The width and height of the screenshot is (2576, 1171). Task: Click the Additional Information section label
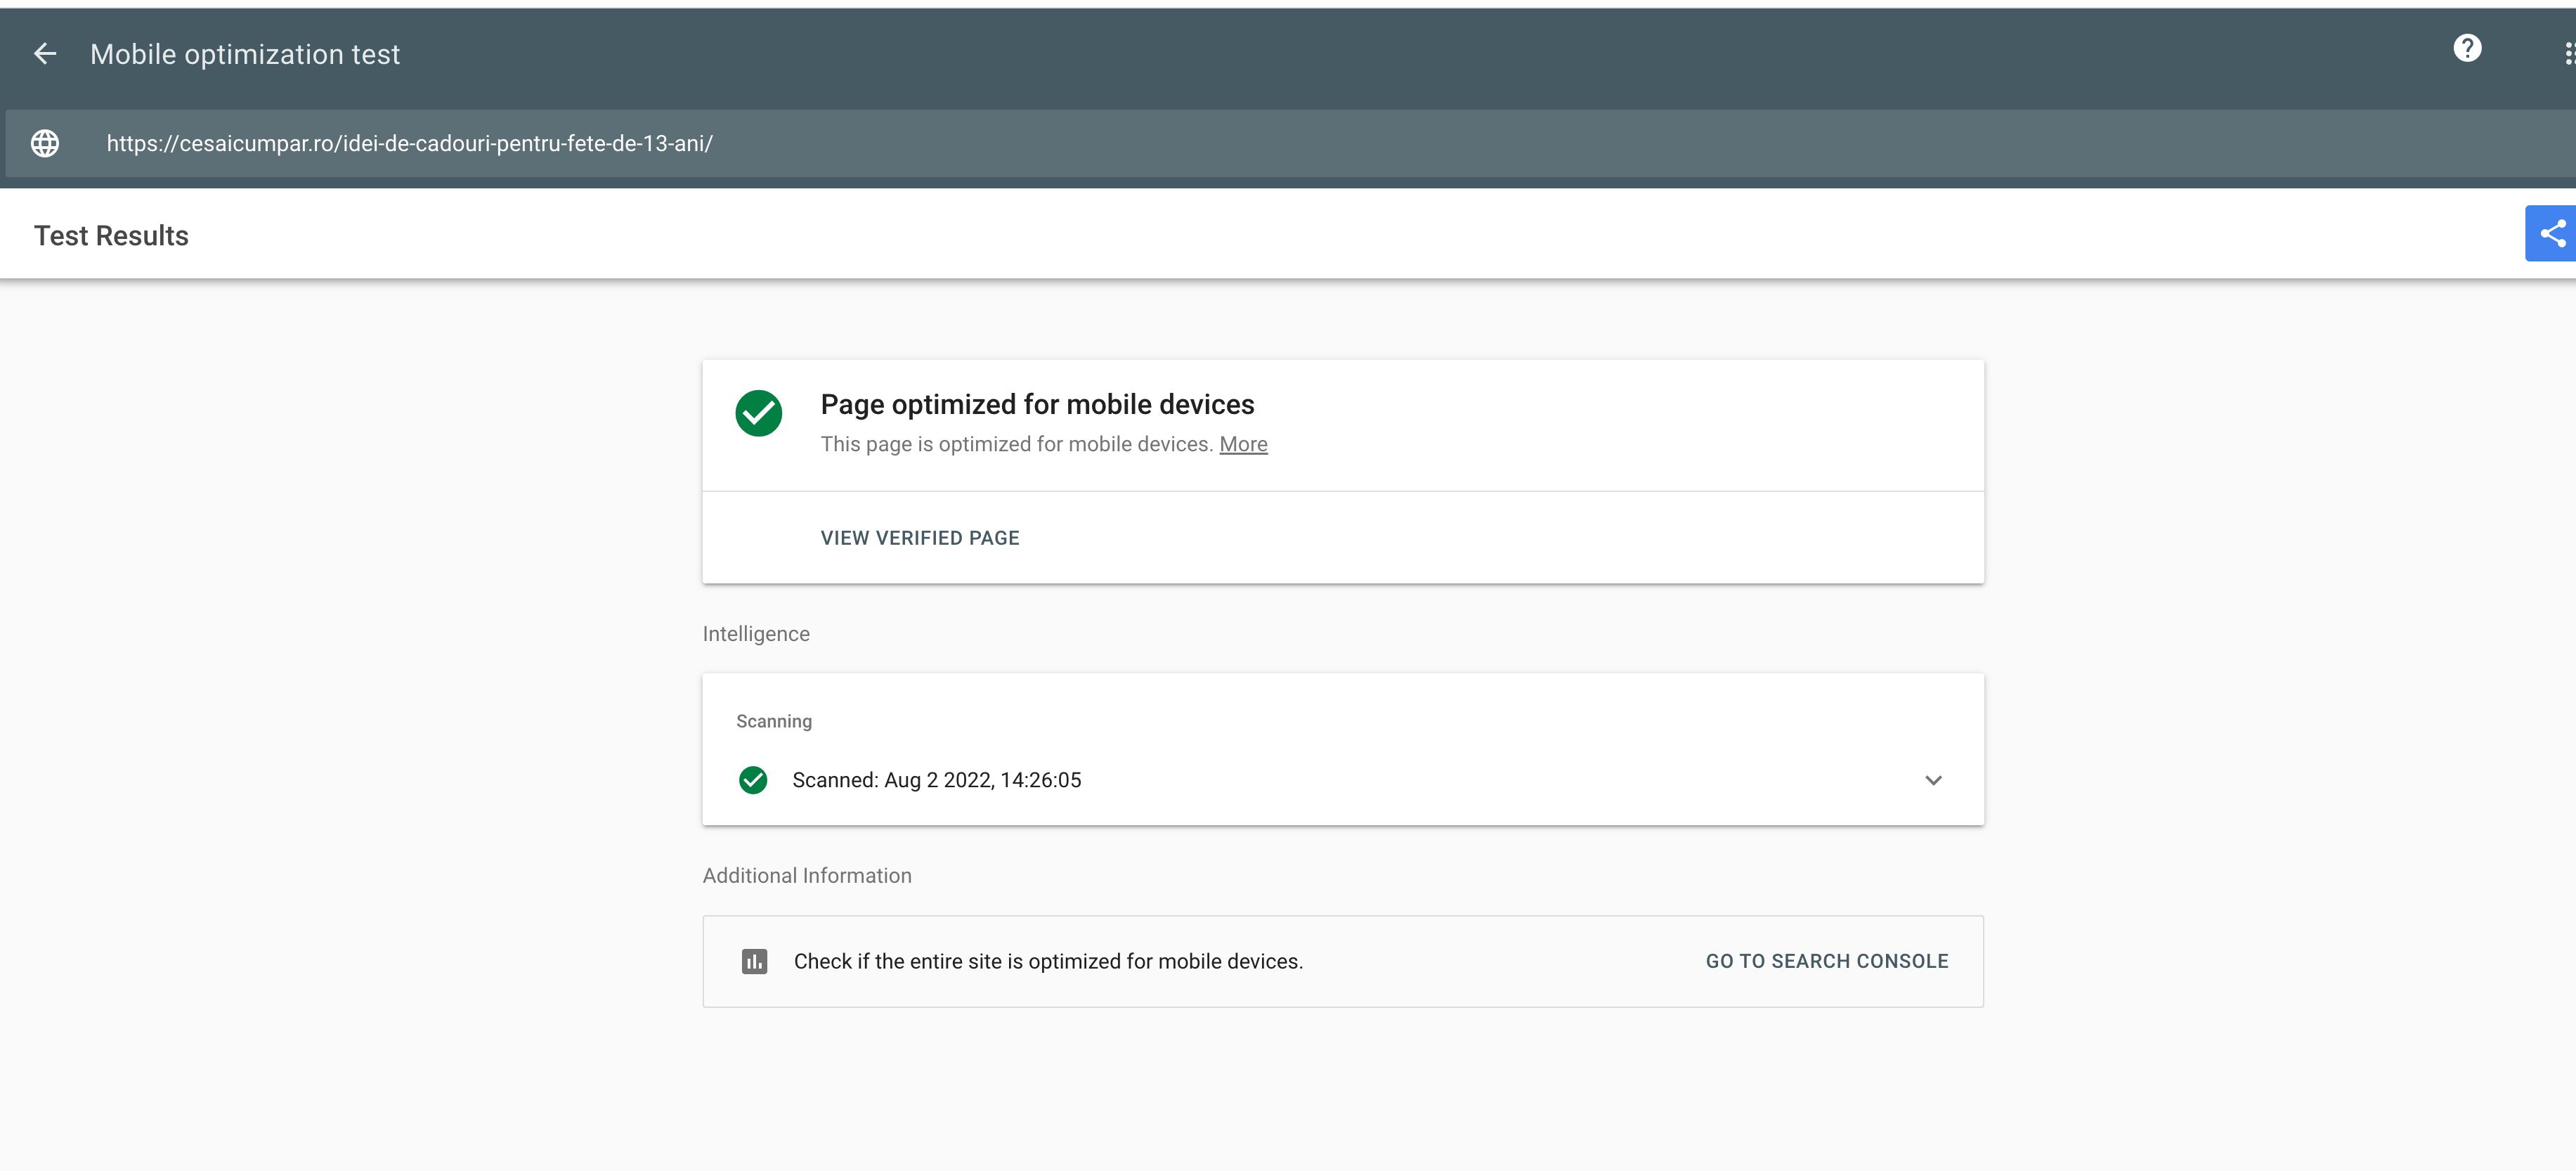[x=806, y=876]
